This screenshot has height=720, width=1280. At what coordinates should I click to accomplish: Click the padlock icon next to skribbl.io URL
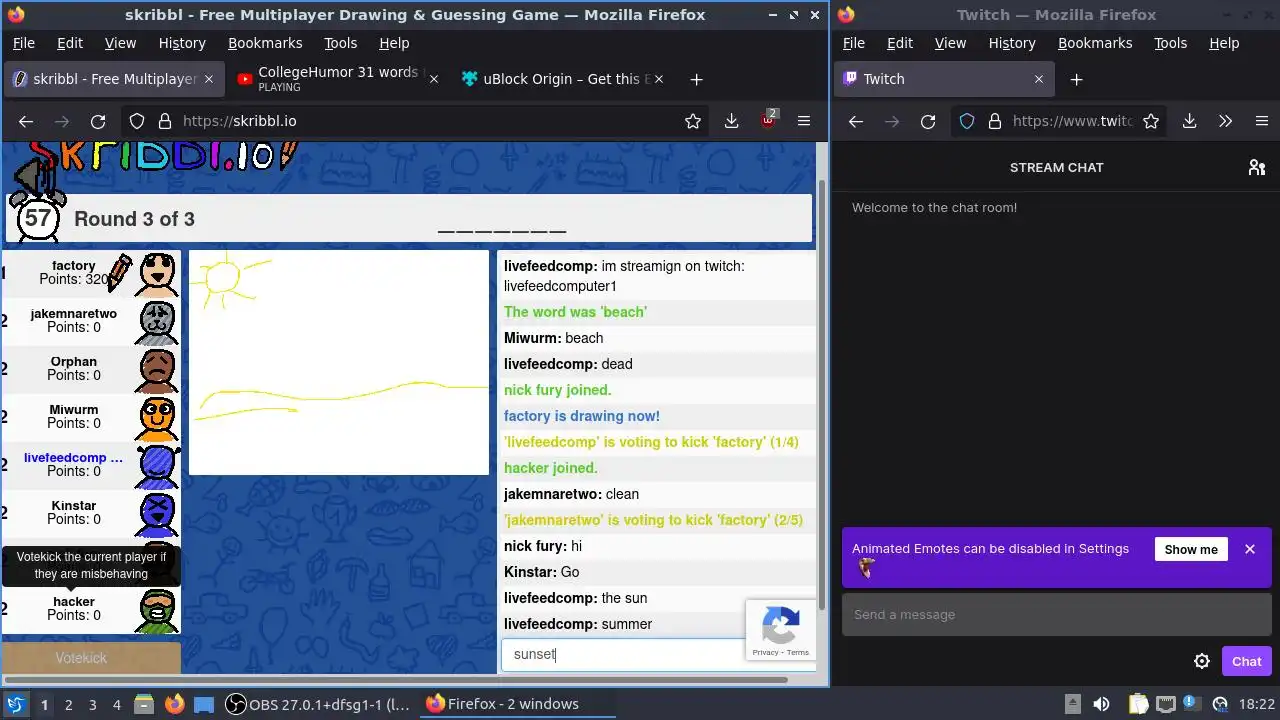pos(164,121)
